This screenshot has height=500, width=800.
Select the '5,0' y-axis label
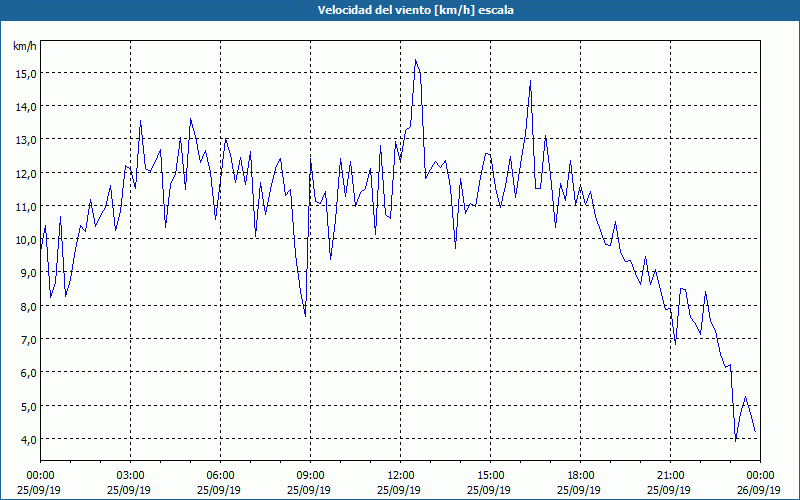point(29,407)
